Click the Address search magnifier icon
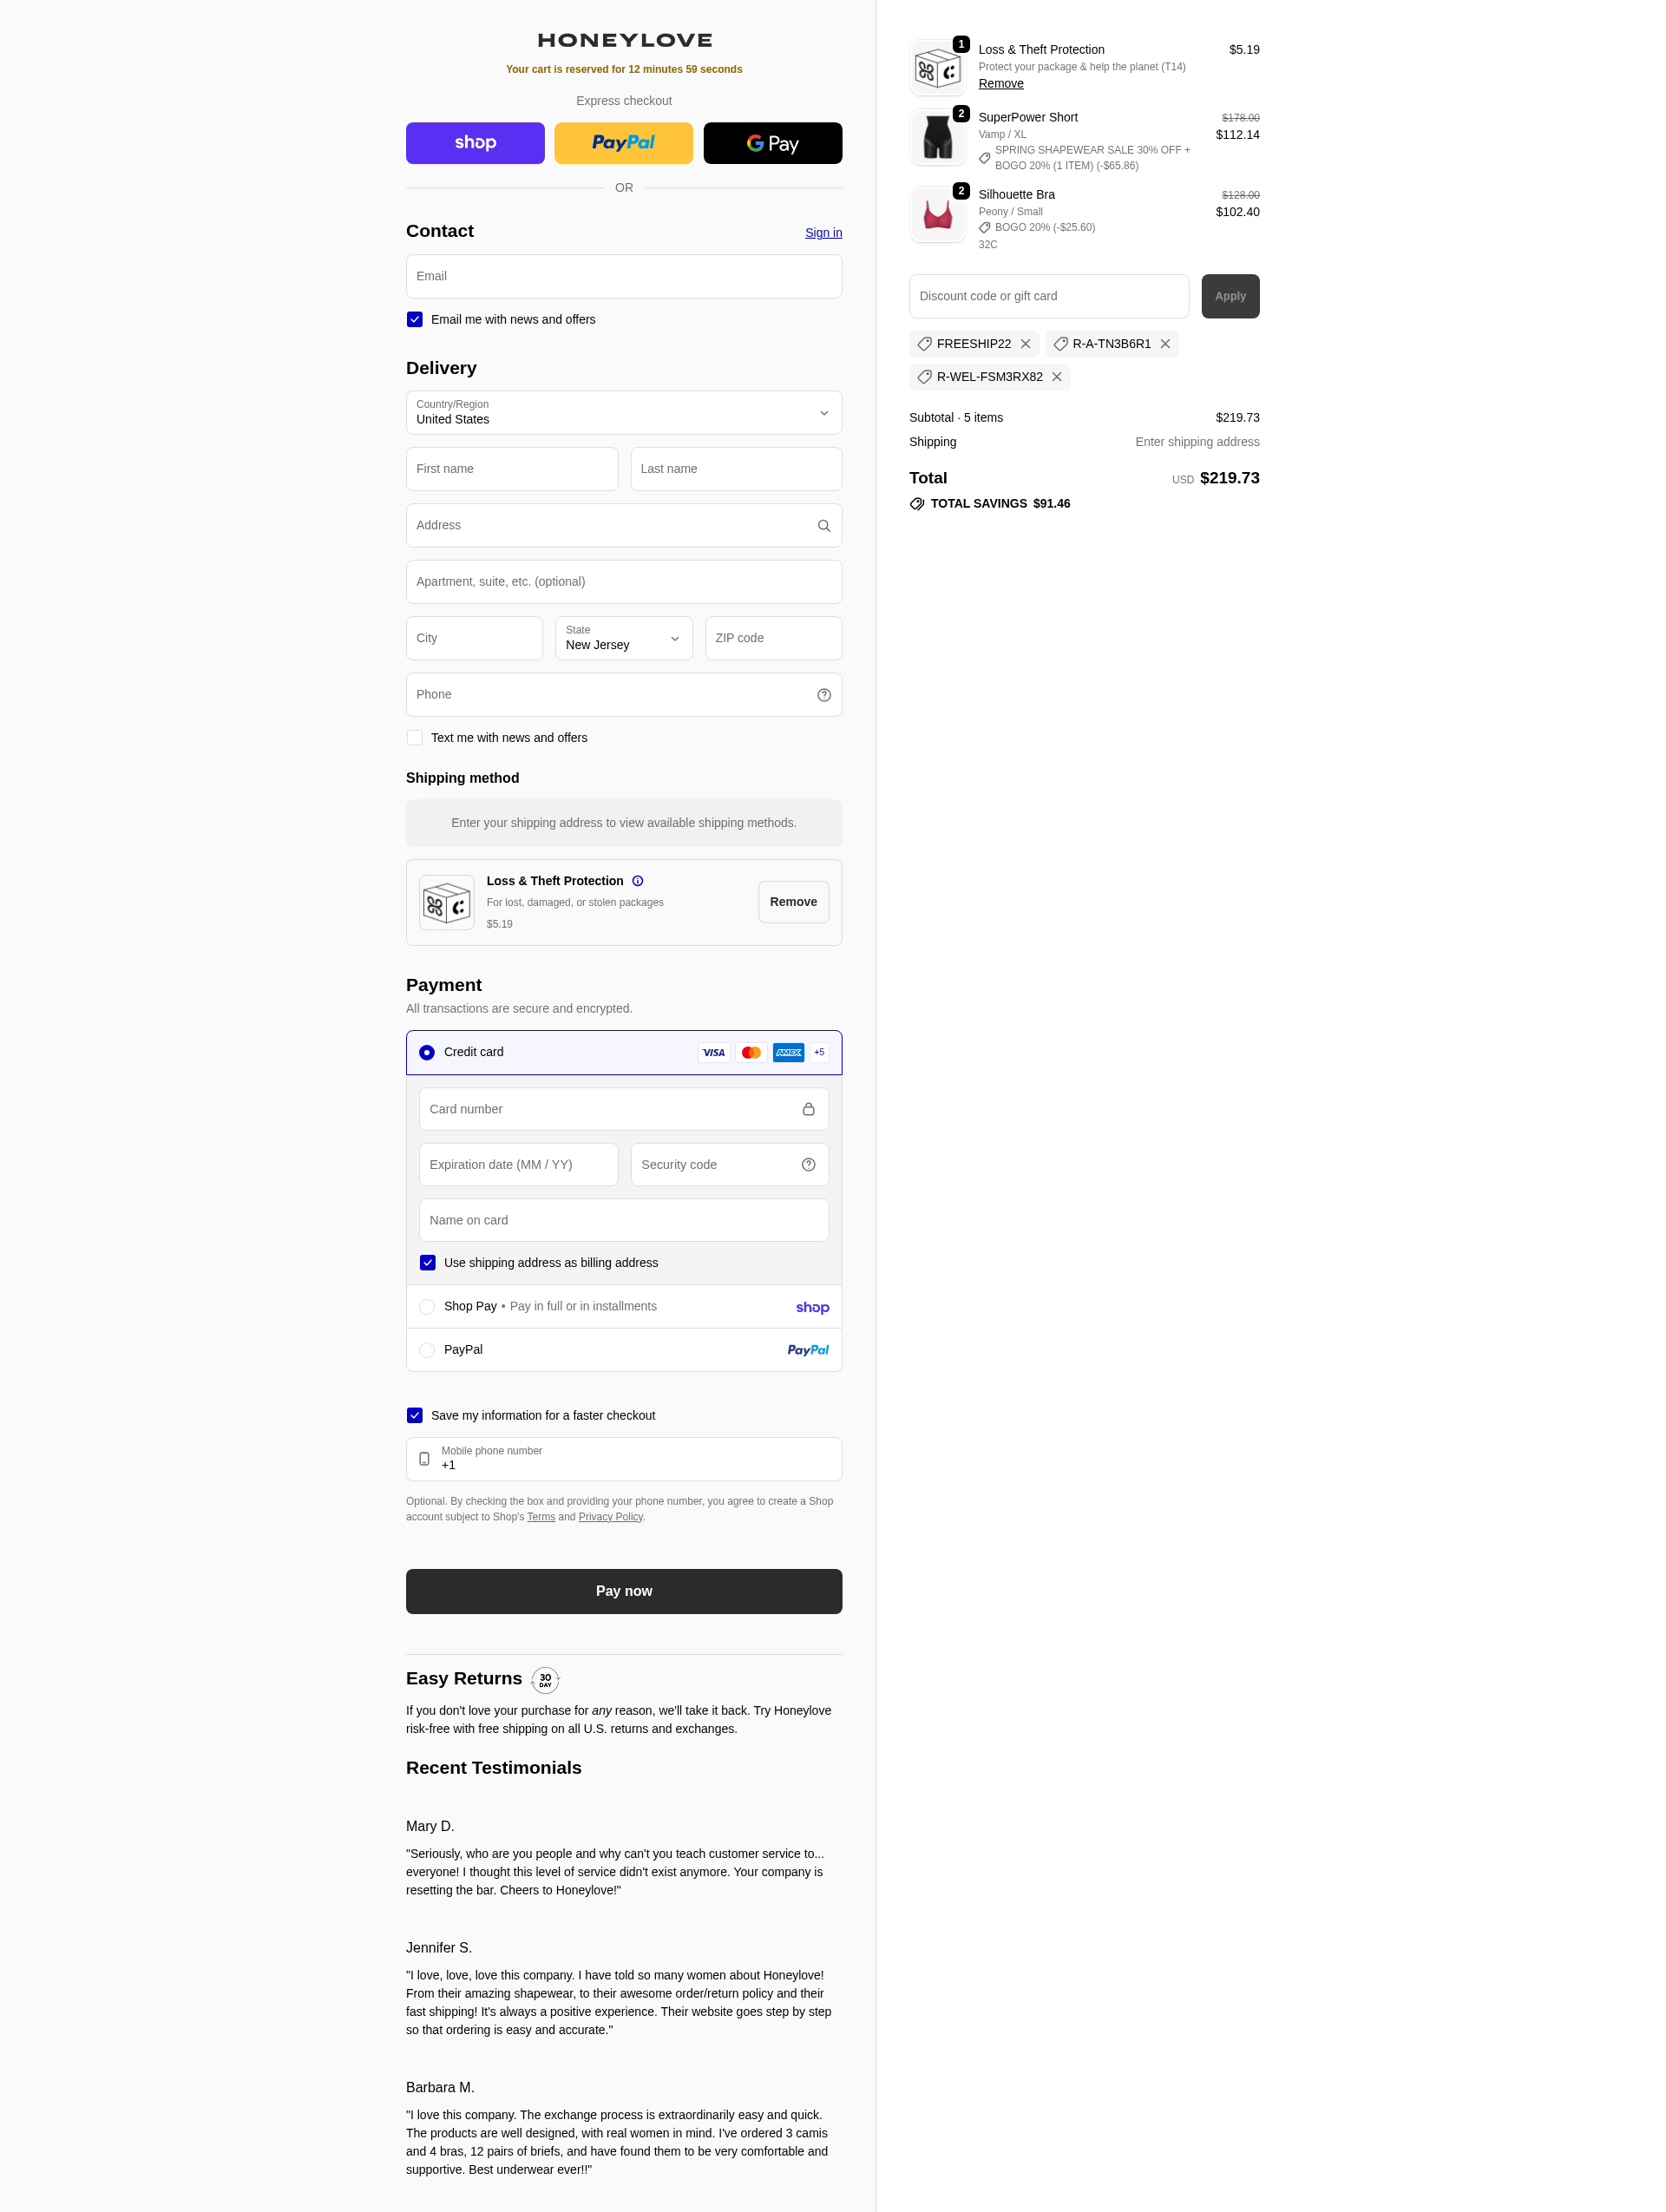Image resolution: width=1666 pixels, height=2212 pixels. click(823, 526)
